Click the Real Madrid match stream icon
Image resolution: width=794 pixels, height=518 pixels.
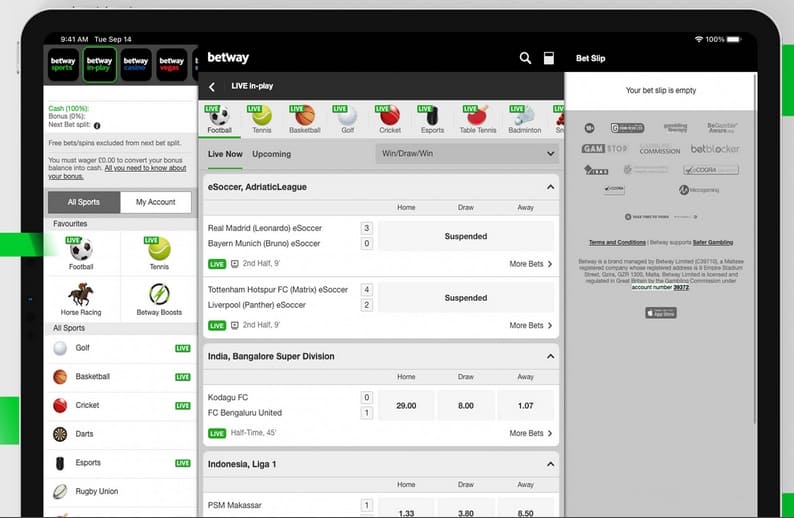(x=235, y=264)
